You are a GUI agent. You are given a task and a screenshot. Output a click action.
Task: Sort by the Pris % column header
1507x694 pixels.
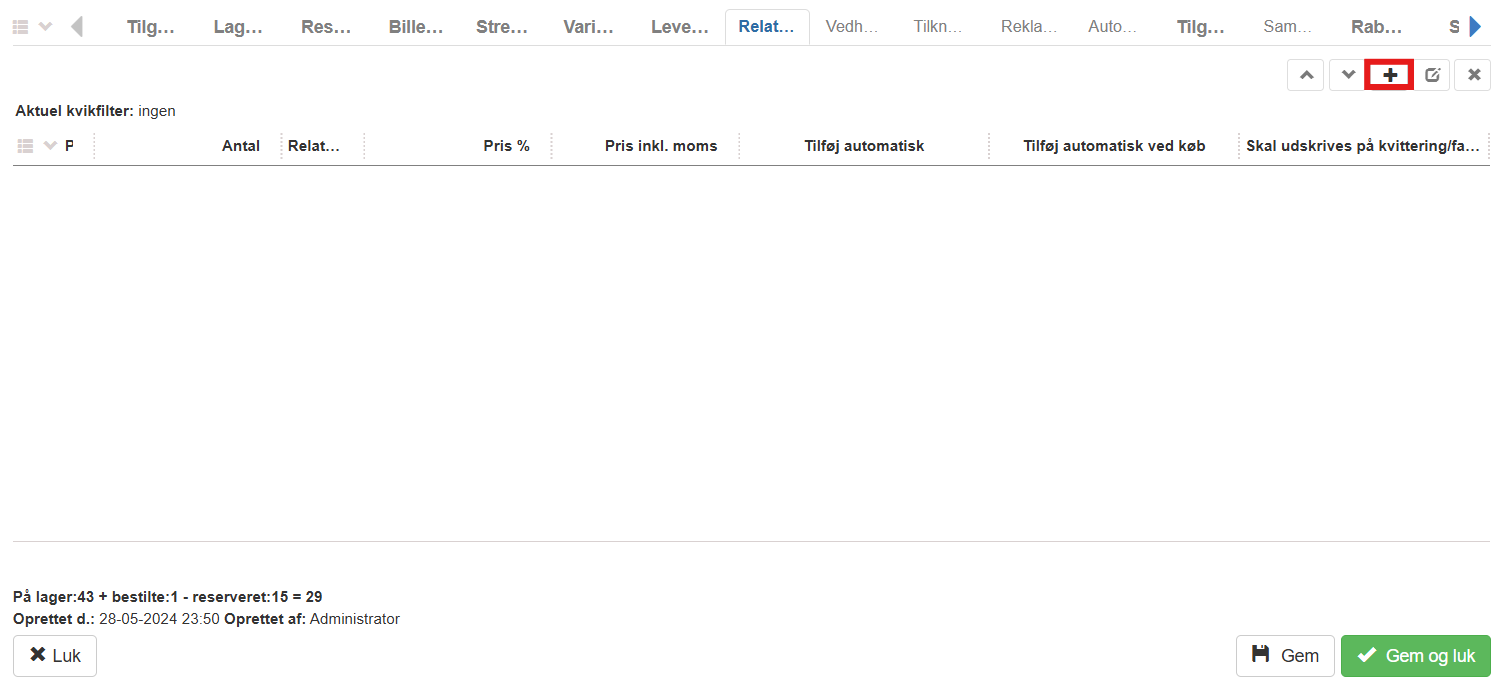pyautogui.click(x=506, y=146)
